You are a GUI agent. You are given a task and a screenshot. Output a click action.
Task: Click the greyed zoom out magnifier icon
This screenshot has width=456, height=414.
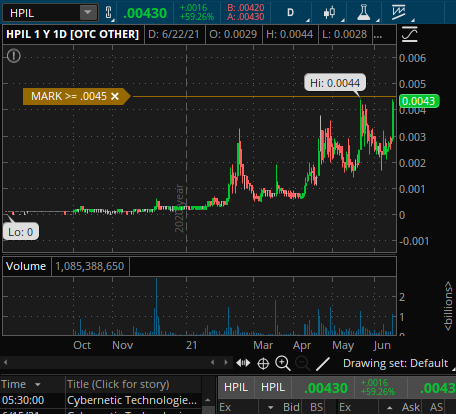click(302, 363)
